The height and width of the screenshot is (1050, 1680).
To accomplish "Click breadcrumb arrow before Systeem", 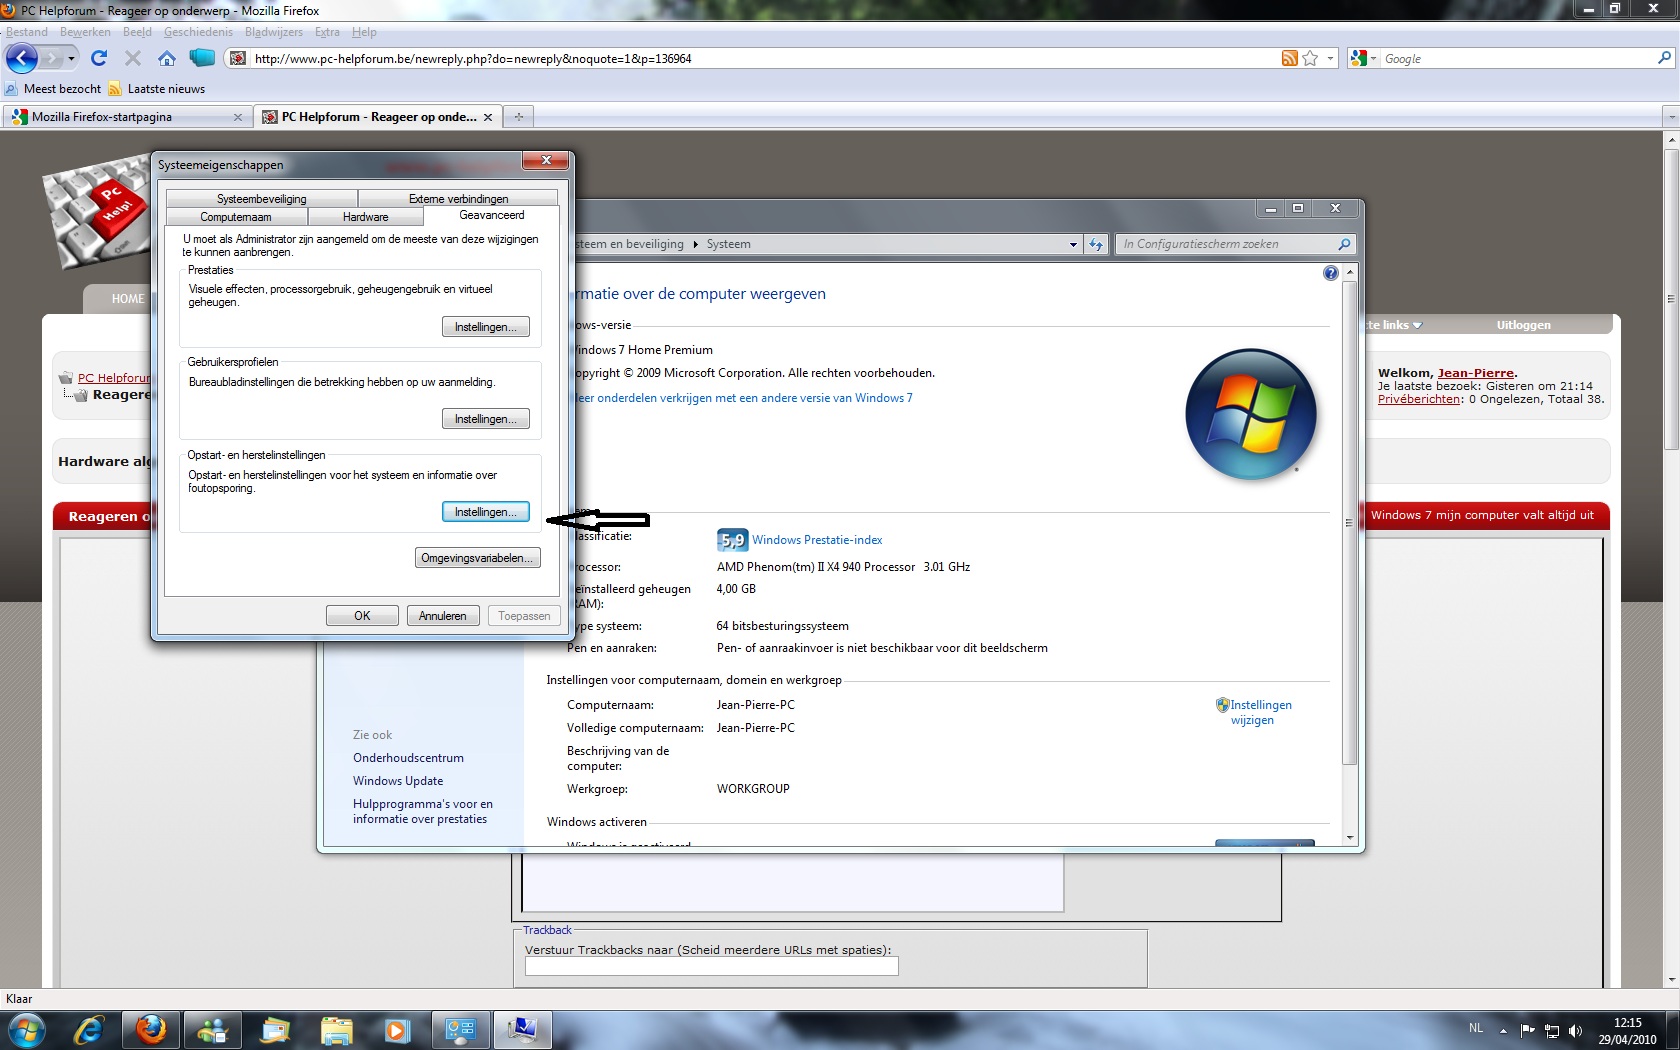I will click(695, 244).
